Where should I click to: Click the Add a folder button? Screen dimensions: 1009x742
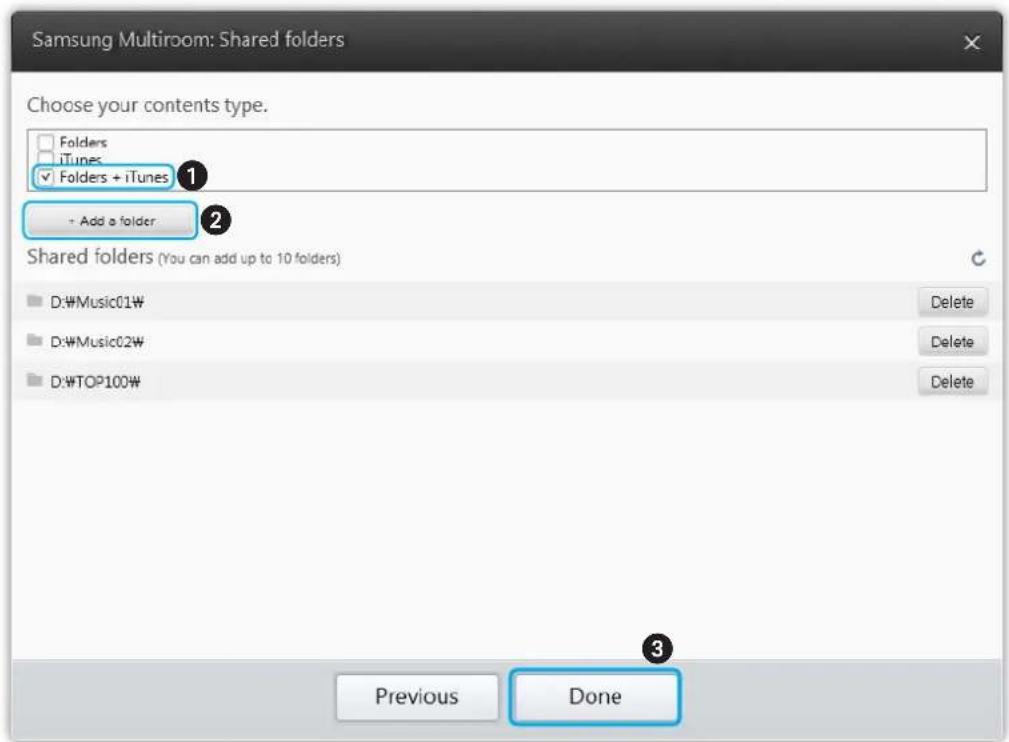click(111, 221)
